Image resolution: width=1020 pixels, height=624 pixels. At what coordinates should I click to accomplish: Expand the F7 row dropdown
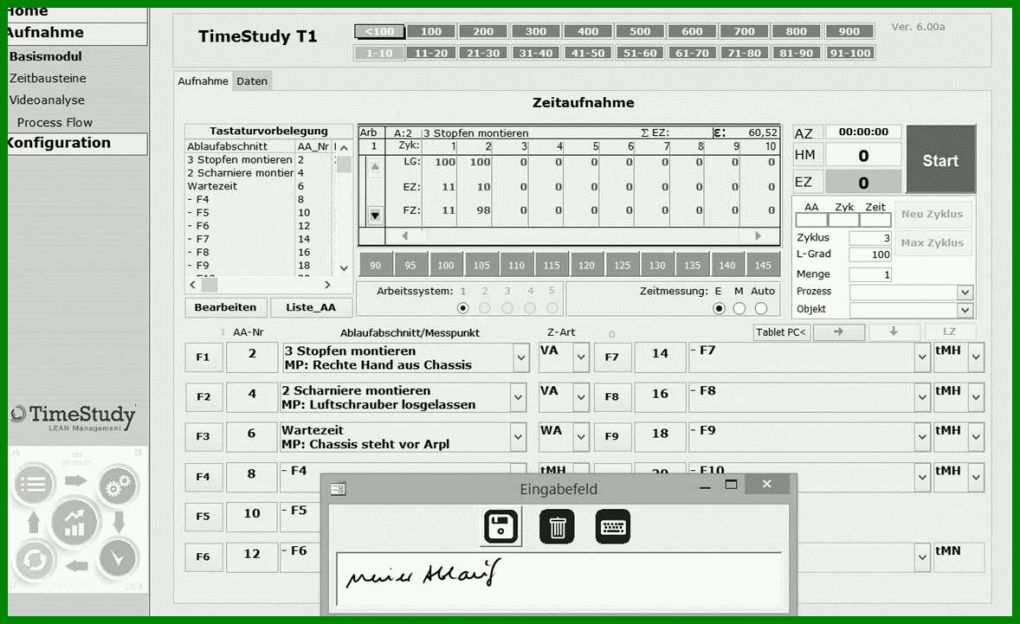[922, 357]
